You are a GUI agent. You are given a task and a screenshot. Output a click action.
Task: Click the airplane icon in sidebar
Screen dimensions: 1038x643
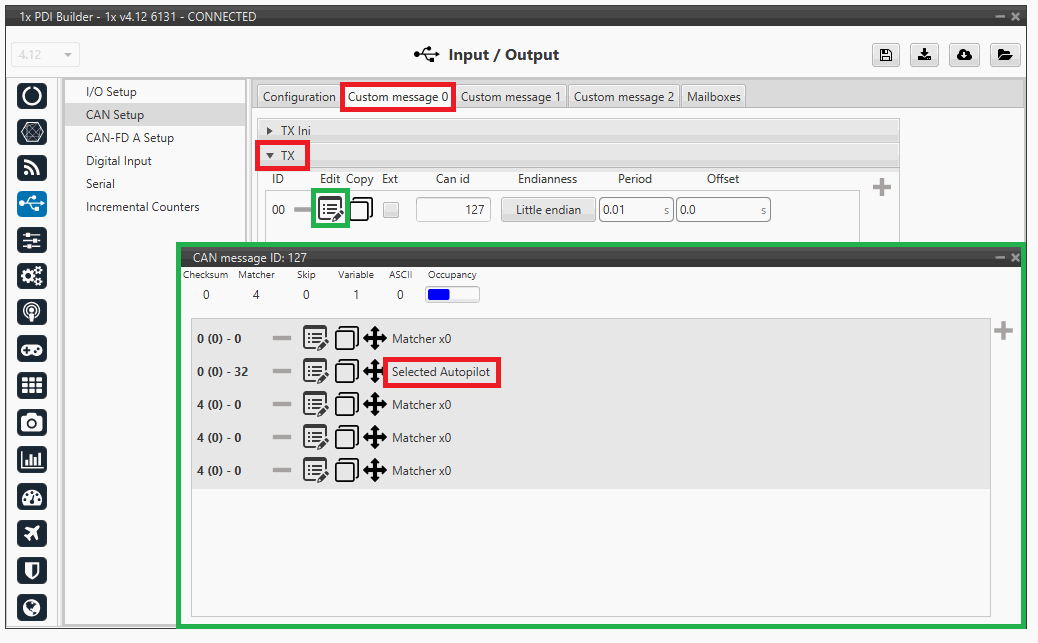tap(32, 533)
